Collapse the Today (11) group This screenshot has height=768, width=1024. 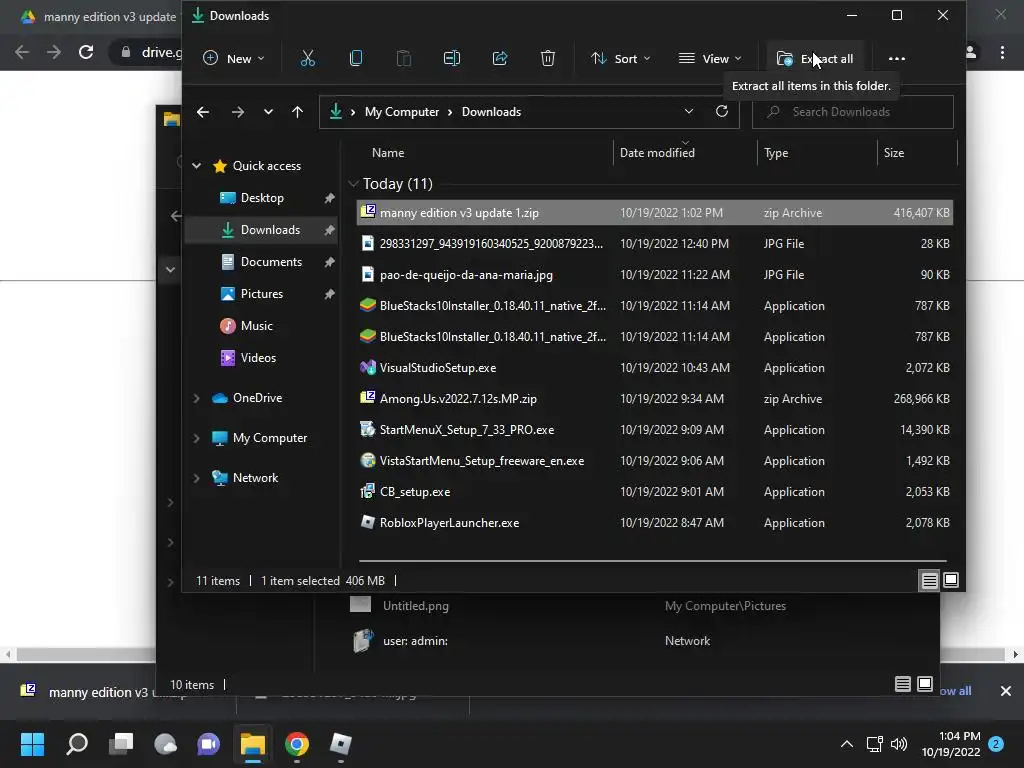coord(353,184)
